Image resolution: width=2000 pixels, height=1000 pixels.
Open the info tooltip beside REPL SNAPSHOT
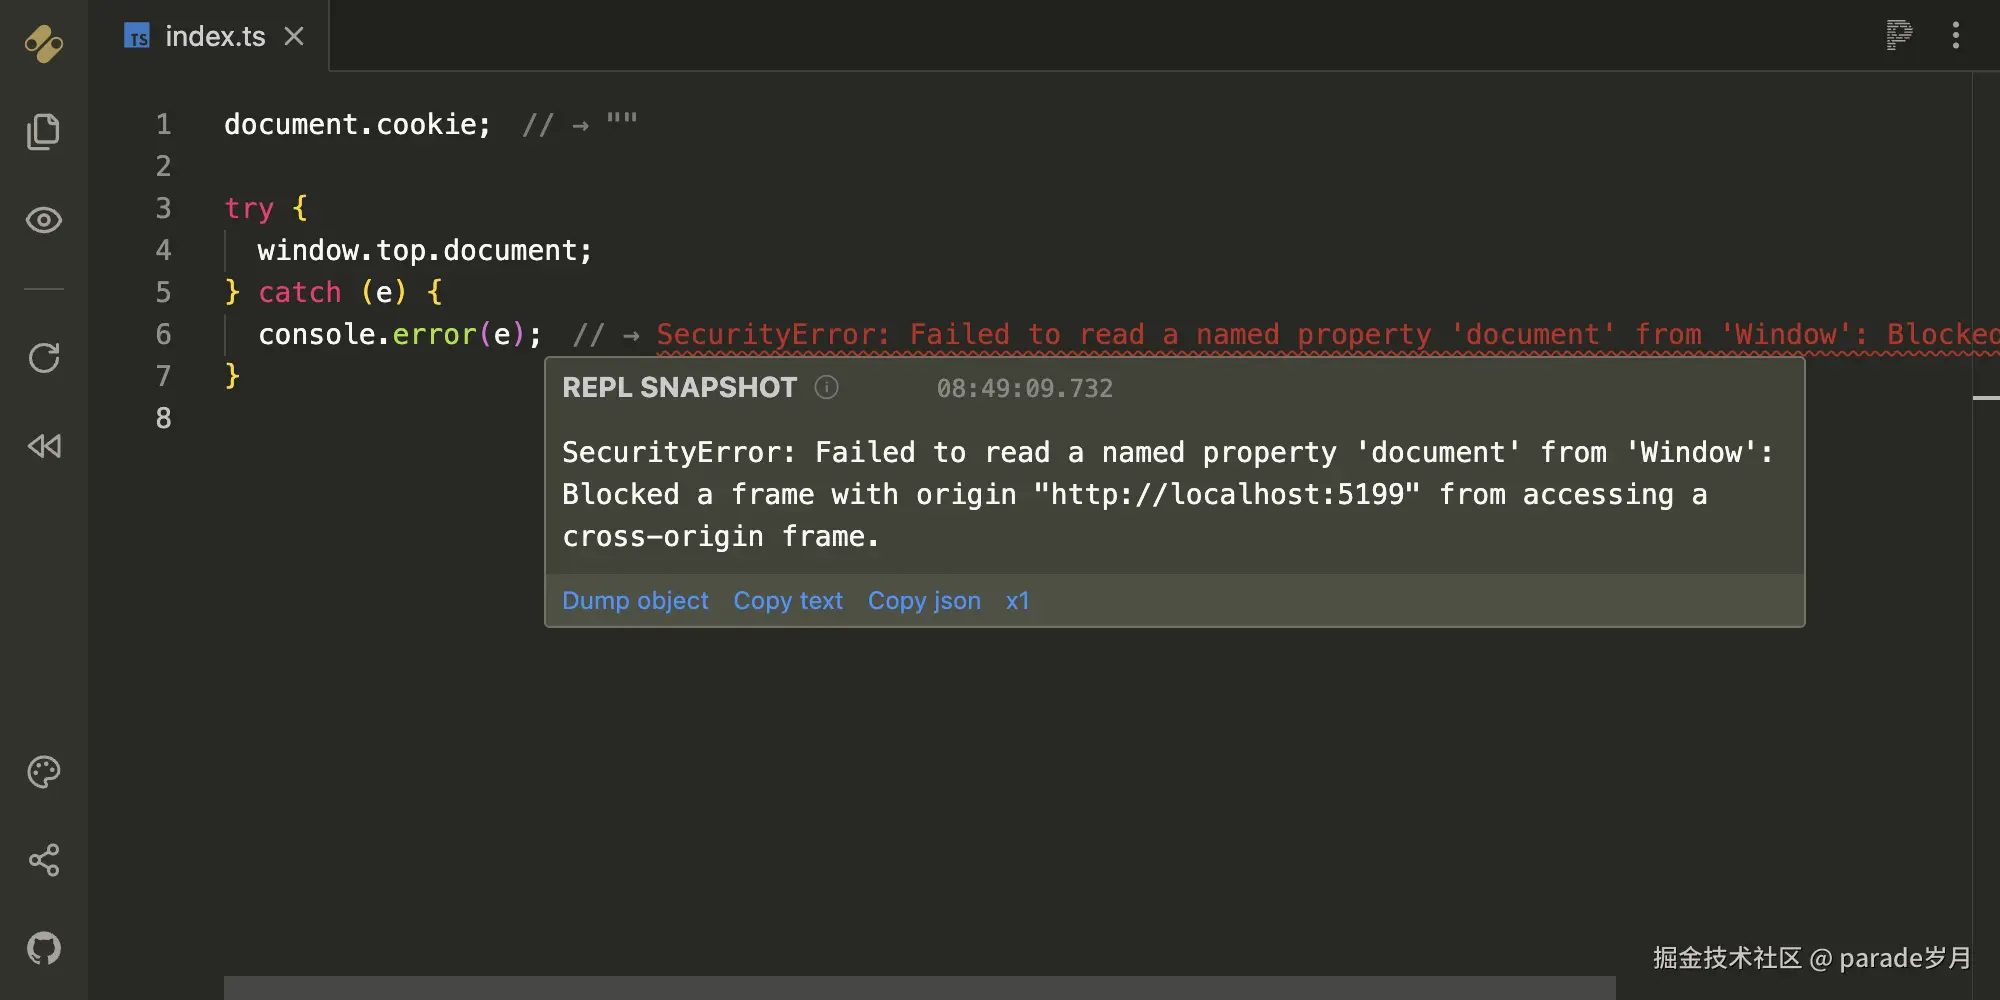tap(827, 388)
